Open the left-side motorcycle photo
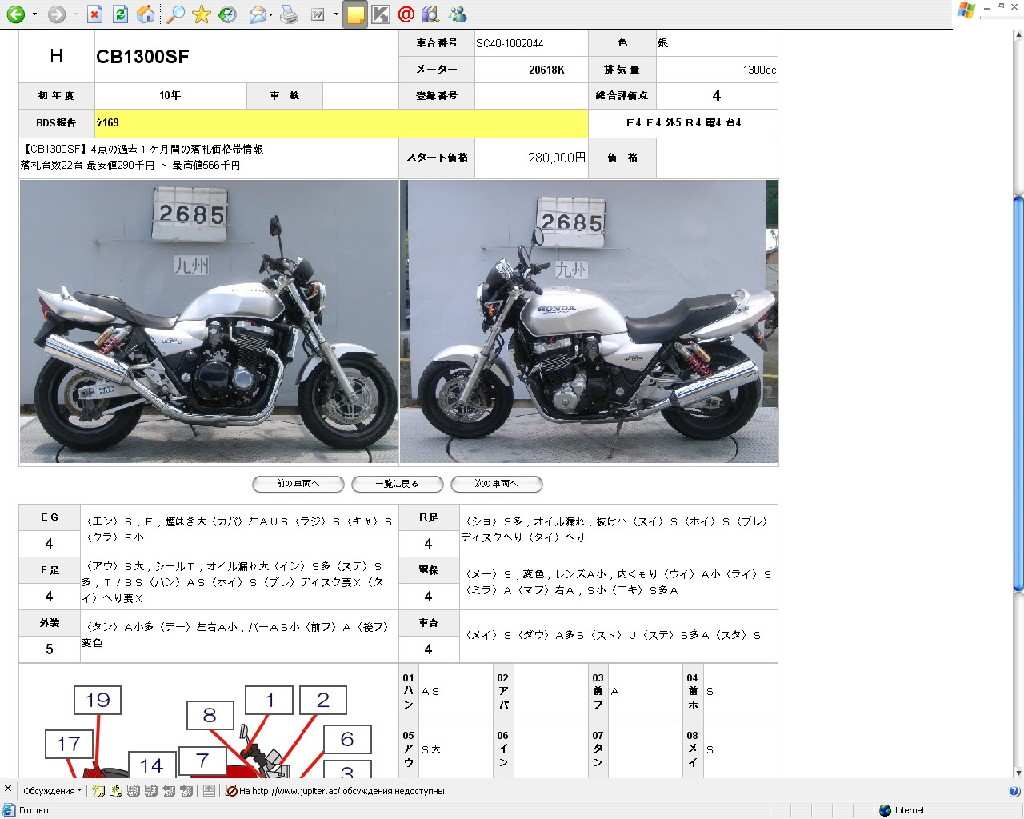 point(209,321)
